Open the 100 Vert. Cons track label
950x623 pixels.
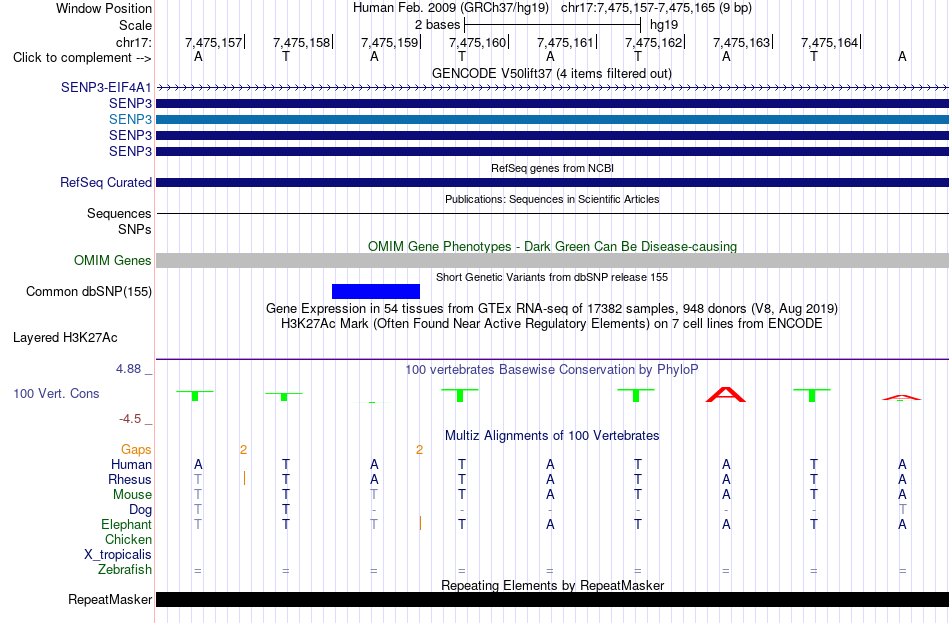[56, 394]
